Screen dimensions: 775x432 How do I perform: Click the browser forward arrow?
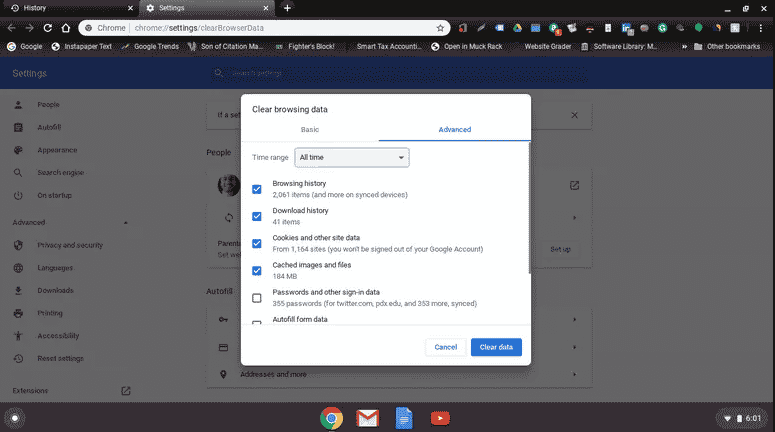(30, 28)
